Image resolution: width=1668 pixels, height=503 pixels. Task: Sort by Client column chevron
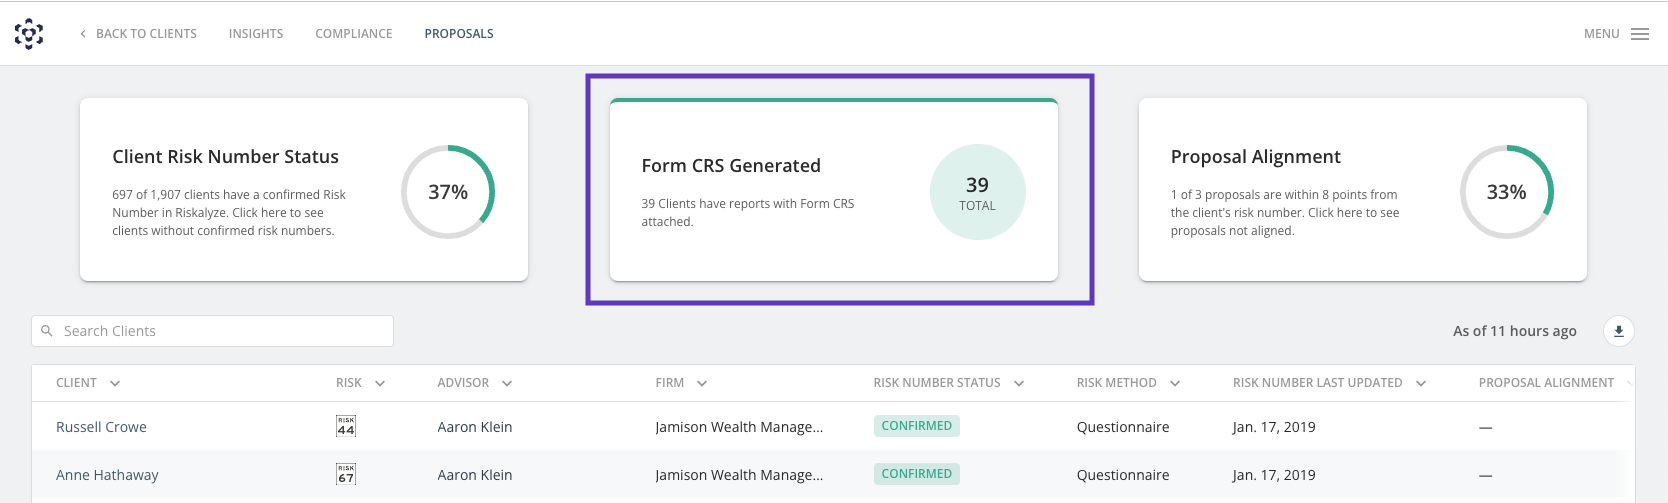click(115, 383)
